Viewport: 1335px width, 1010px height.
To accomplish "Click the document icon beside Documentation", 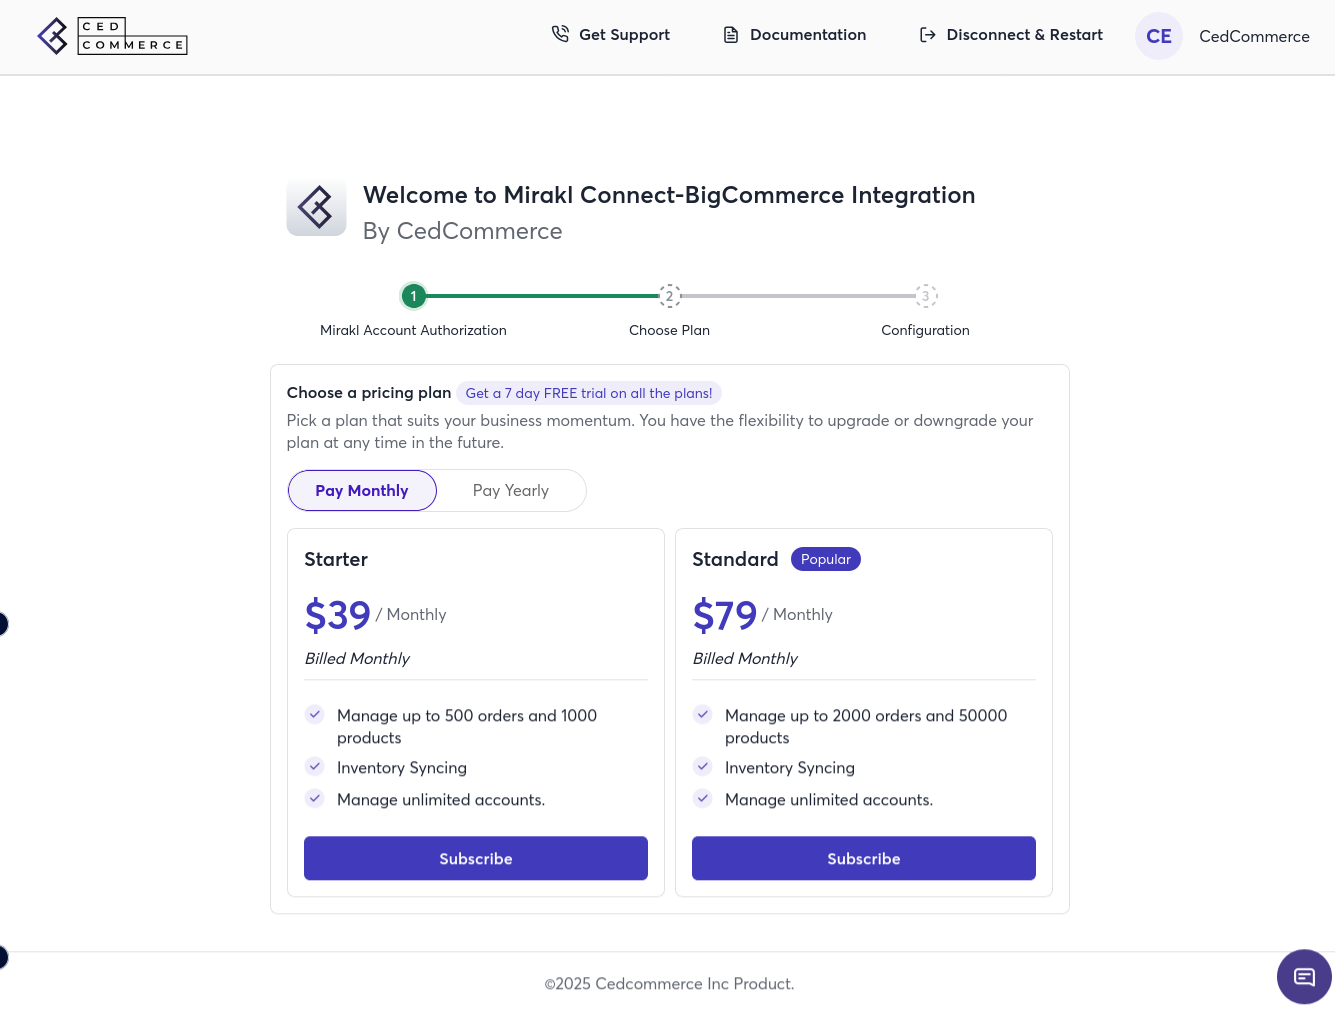I will [x=731, y=35].
